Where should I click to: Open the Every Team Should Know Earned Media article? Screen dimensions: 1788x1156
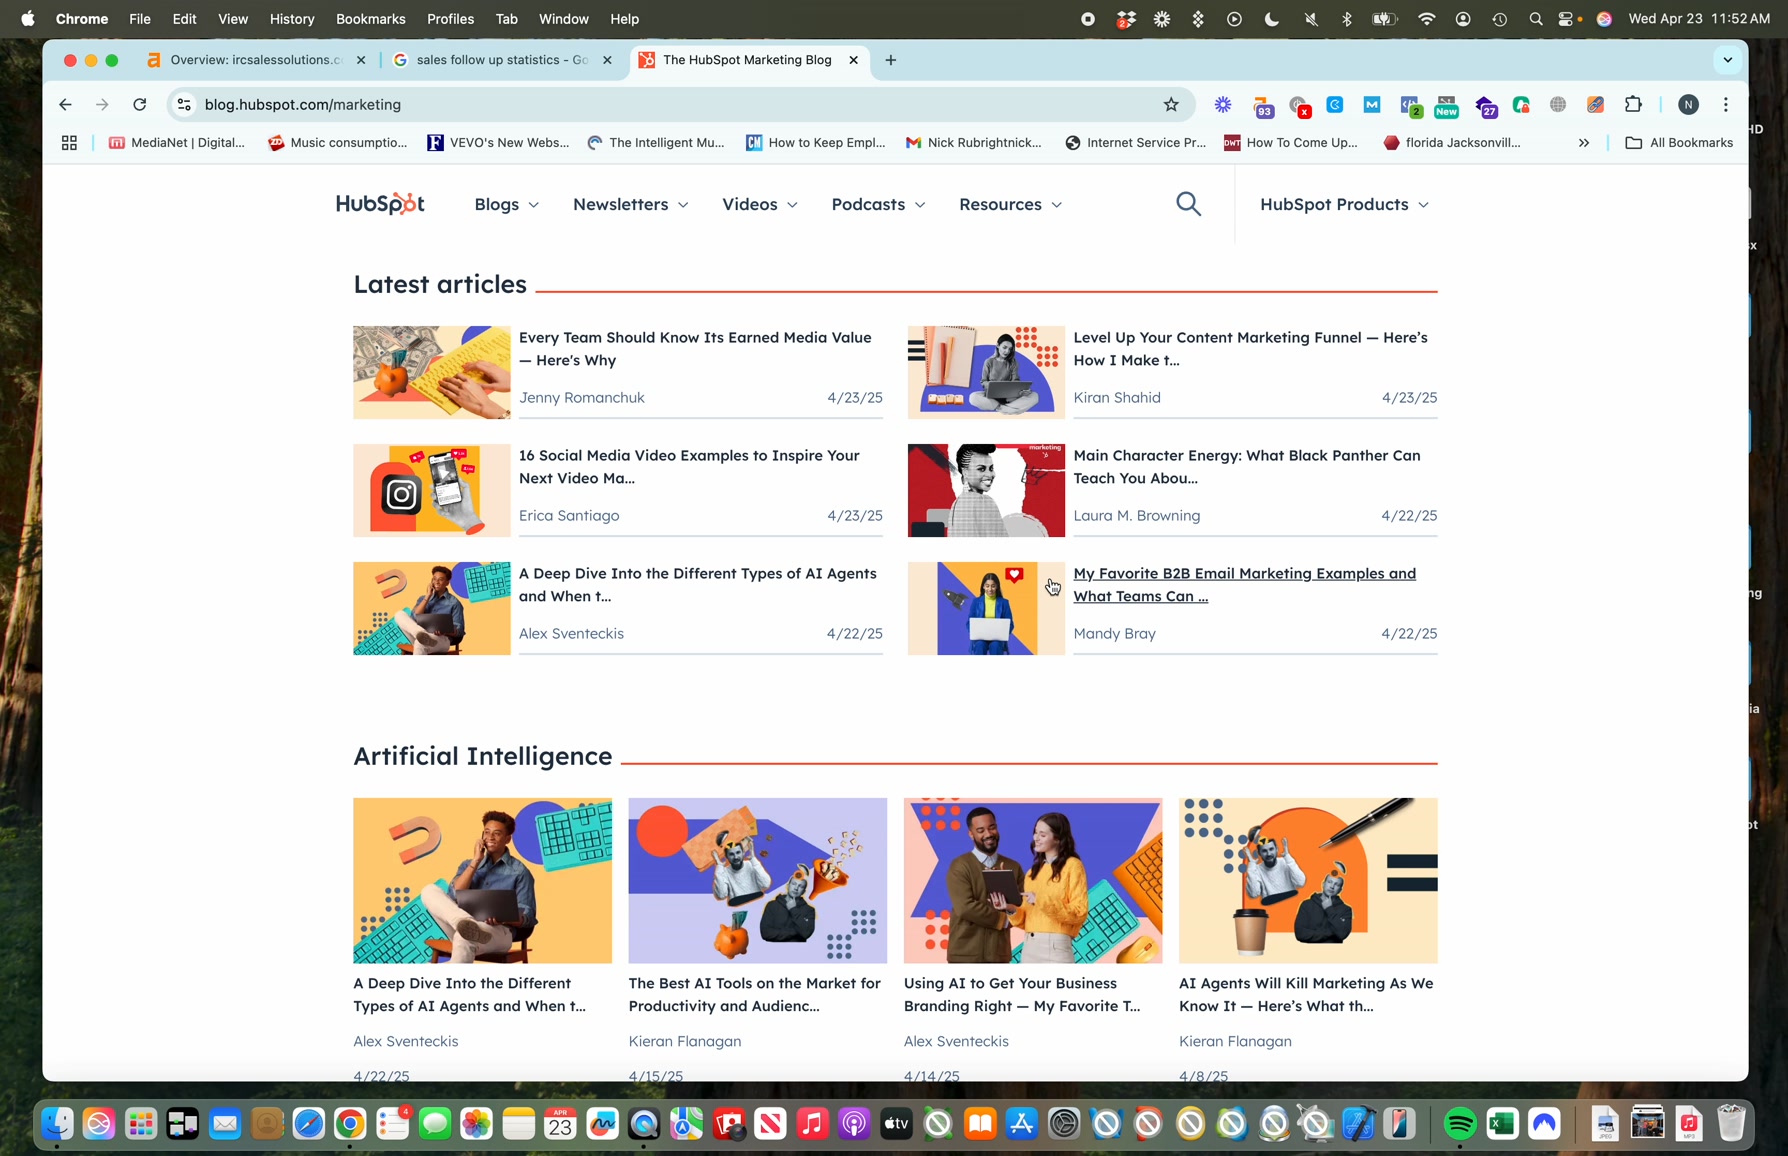[695, 349]
